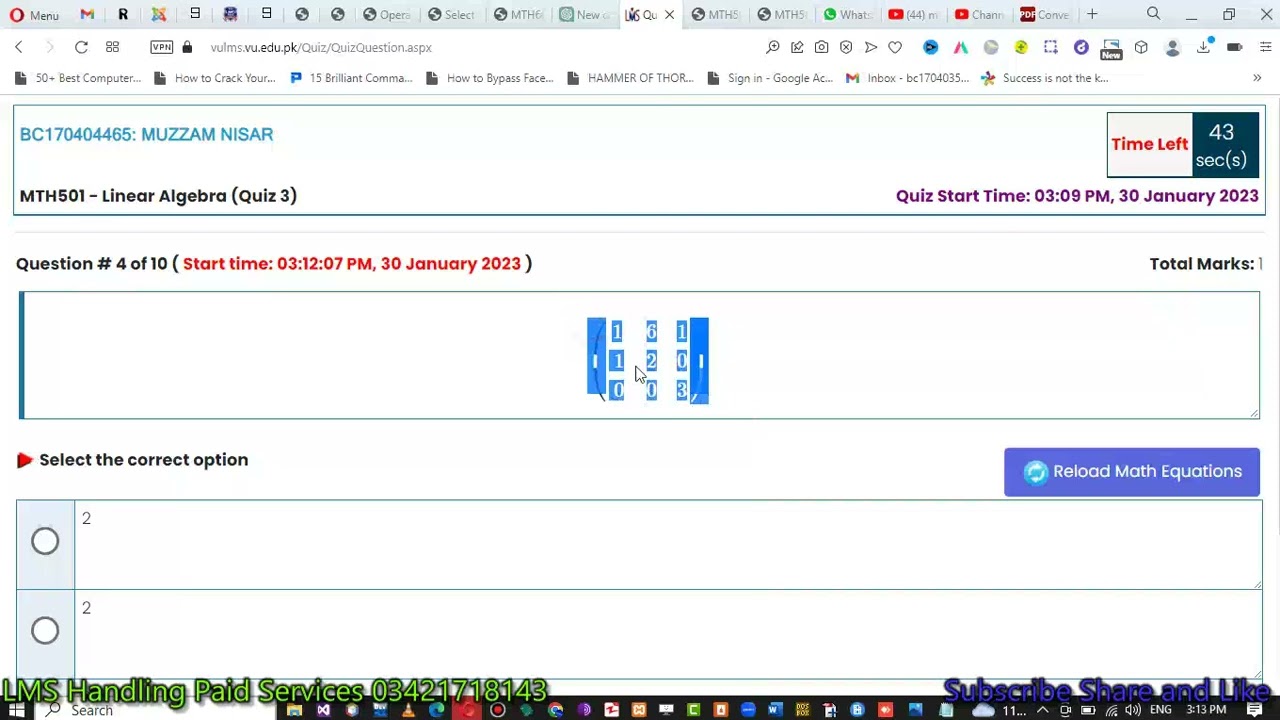1280x720 pixels.
Task: Reload the current page
Action: tap(81, 47)
